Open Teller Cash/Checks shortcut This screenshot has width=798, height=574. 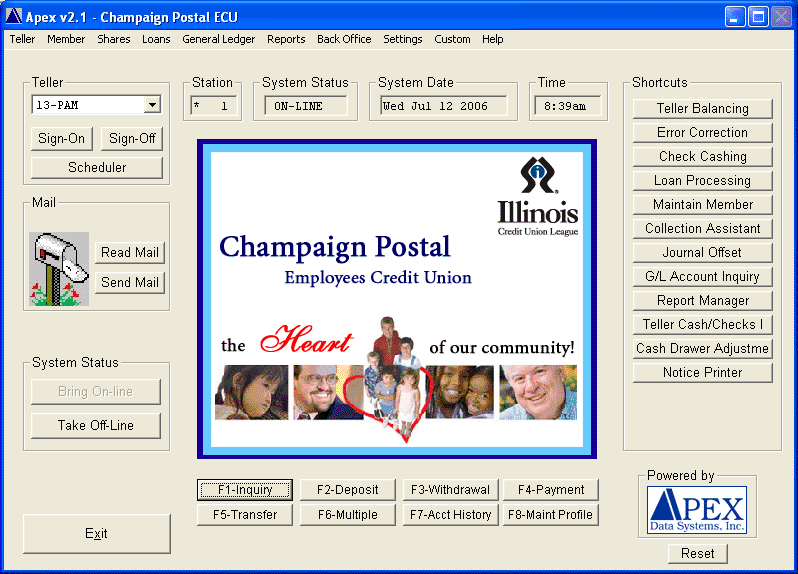[x=703, y=324]
